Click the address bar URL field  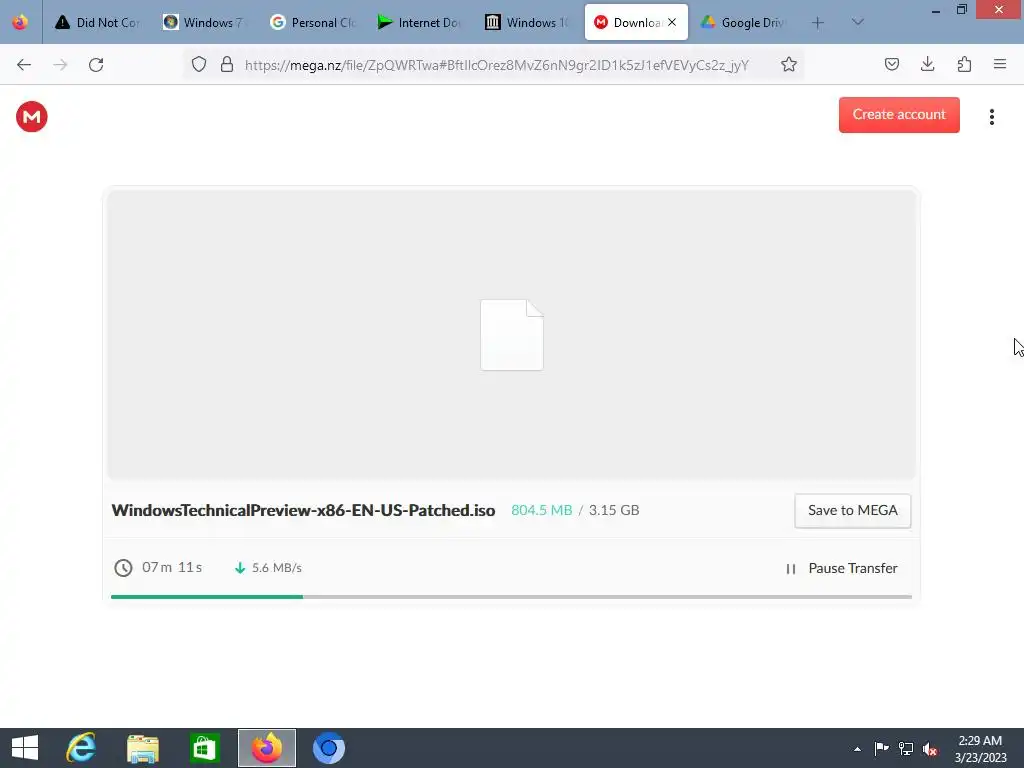coord(496,64)
